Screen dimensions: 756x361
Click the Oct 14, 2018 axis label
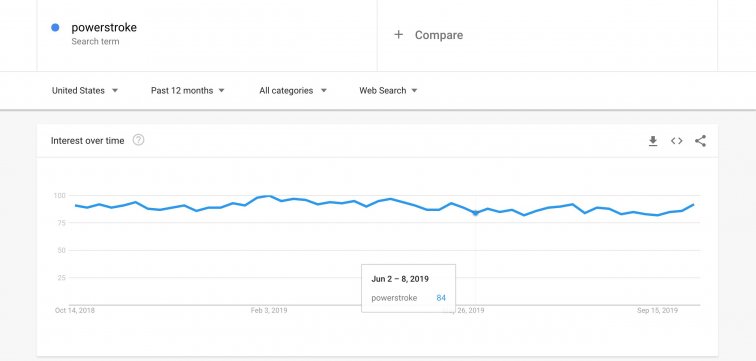75,310
